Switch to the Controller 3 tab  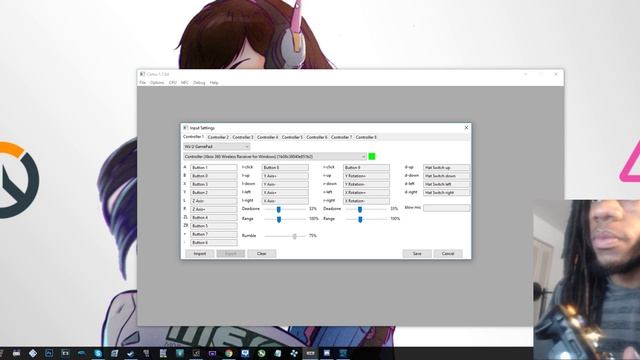pos(243,137)
